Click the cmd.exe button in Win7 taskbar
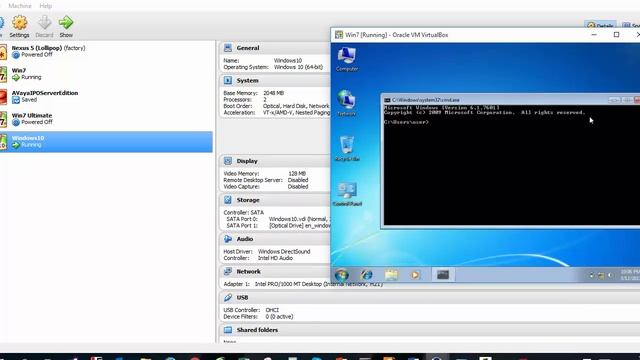 [443, 275]
